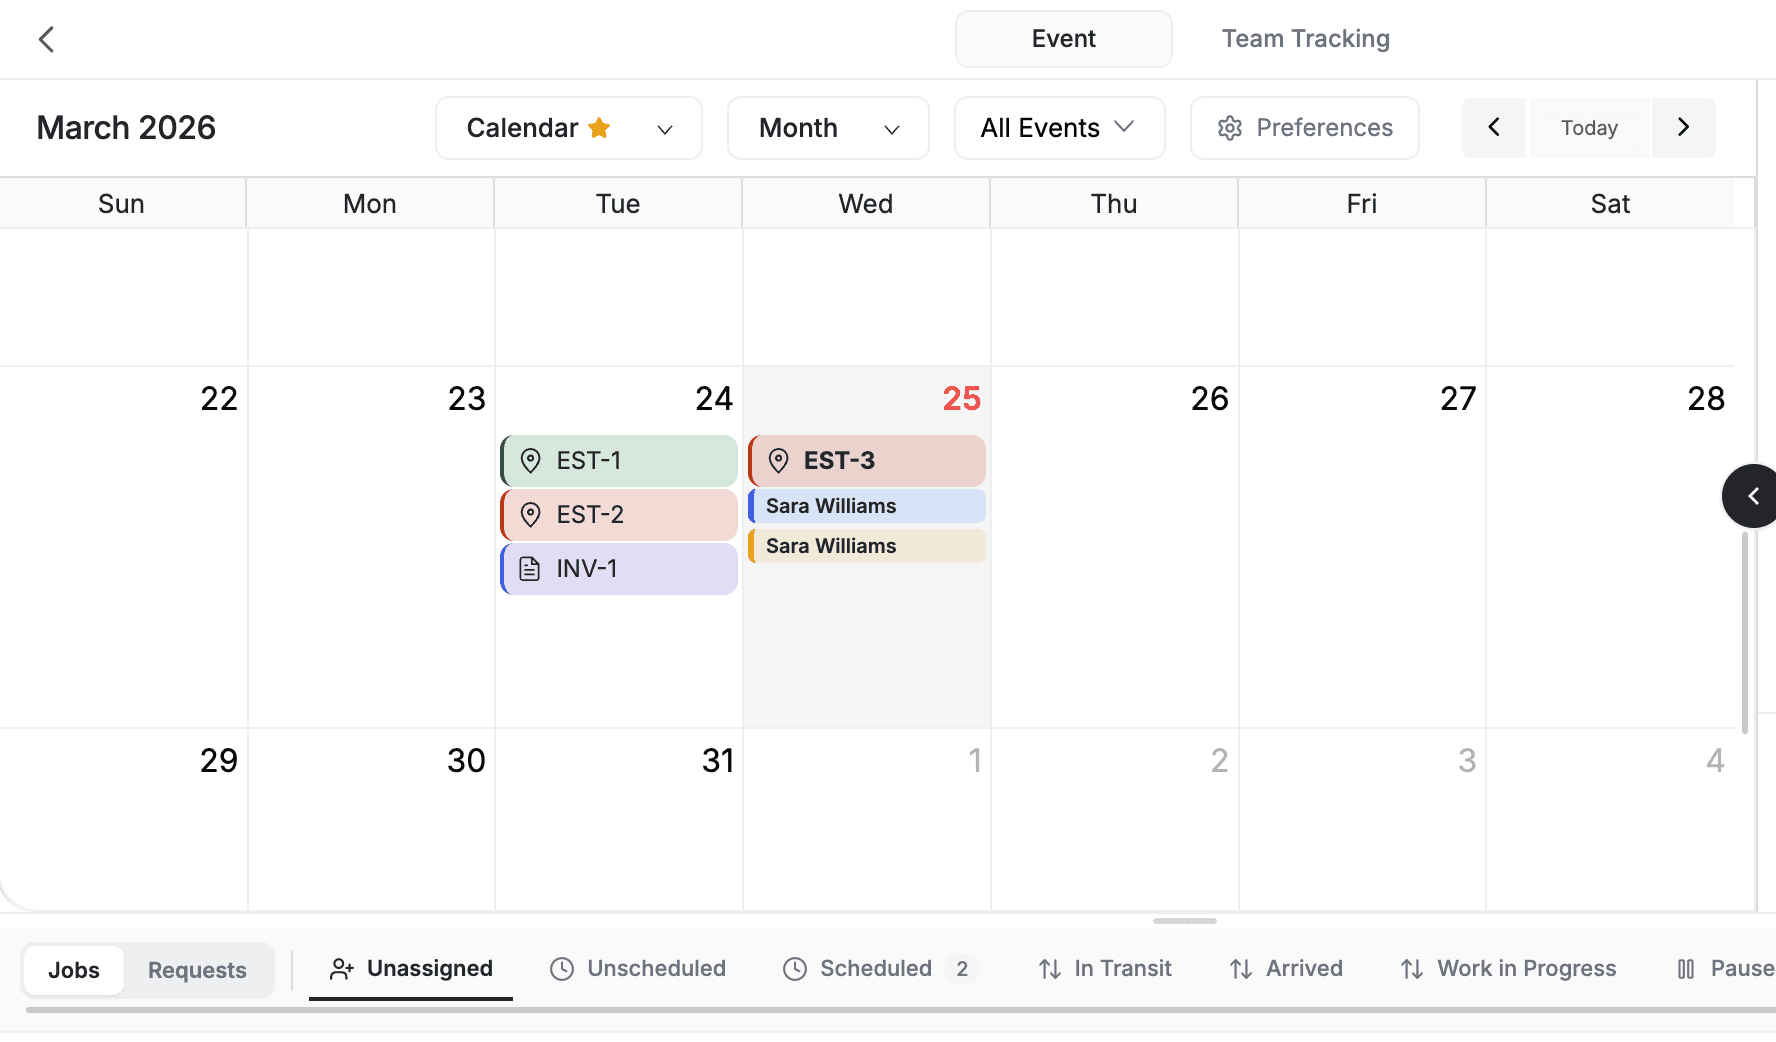Click the Pause icon in bottom bar
The width and height of the screenshot is (1776, 1042).
(x=1687, y=968)
